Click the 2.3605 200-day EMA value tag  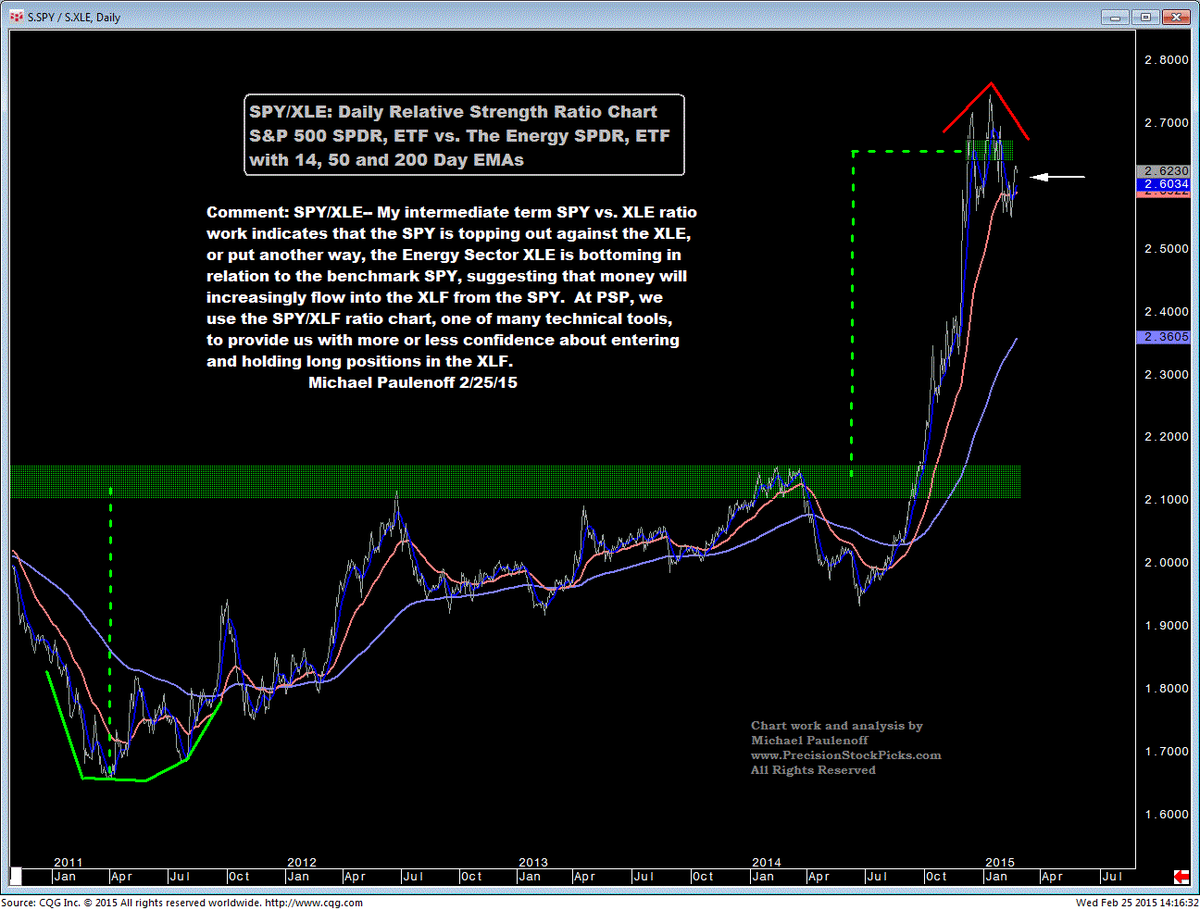click(x=1162, y=338)
